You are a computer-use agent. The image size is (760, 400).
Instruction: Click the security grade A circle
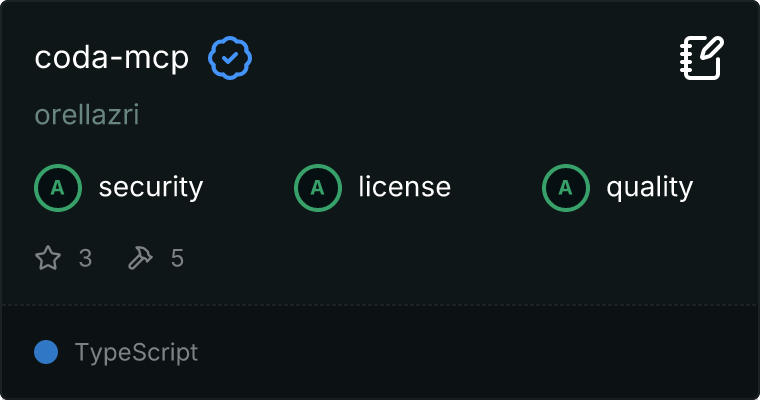coord(58,187)
